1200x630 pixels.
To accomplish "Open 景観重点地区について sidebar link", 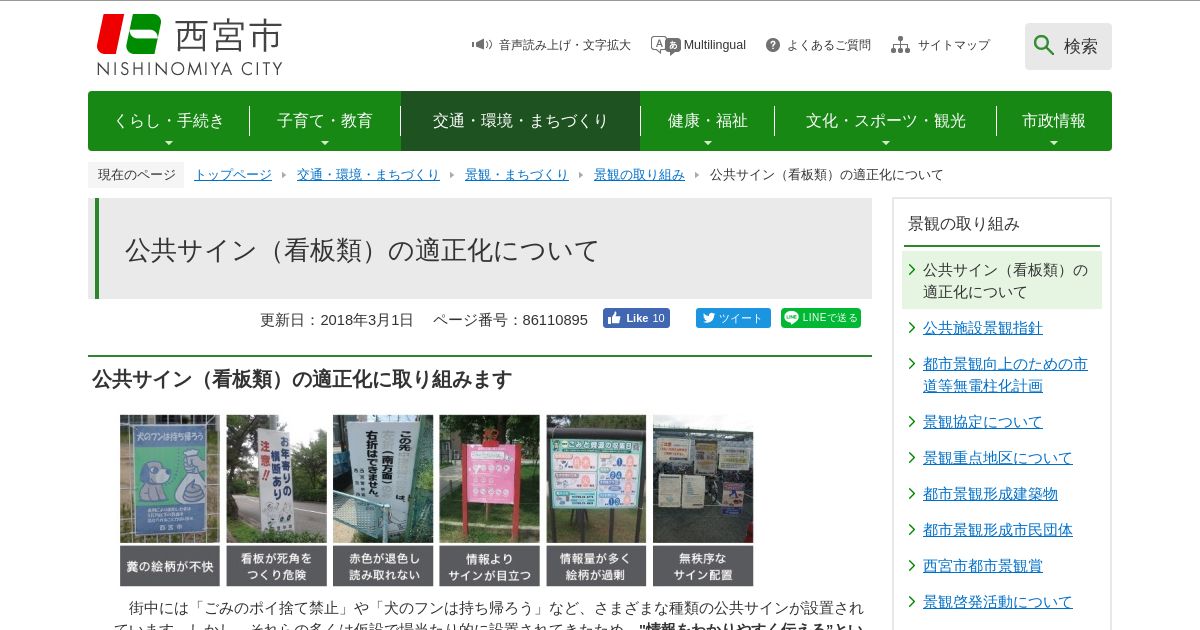I will (x=998, y=458).
